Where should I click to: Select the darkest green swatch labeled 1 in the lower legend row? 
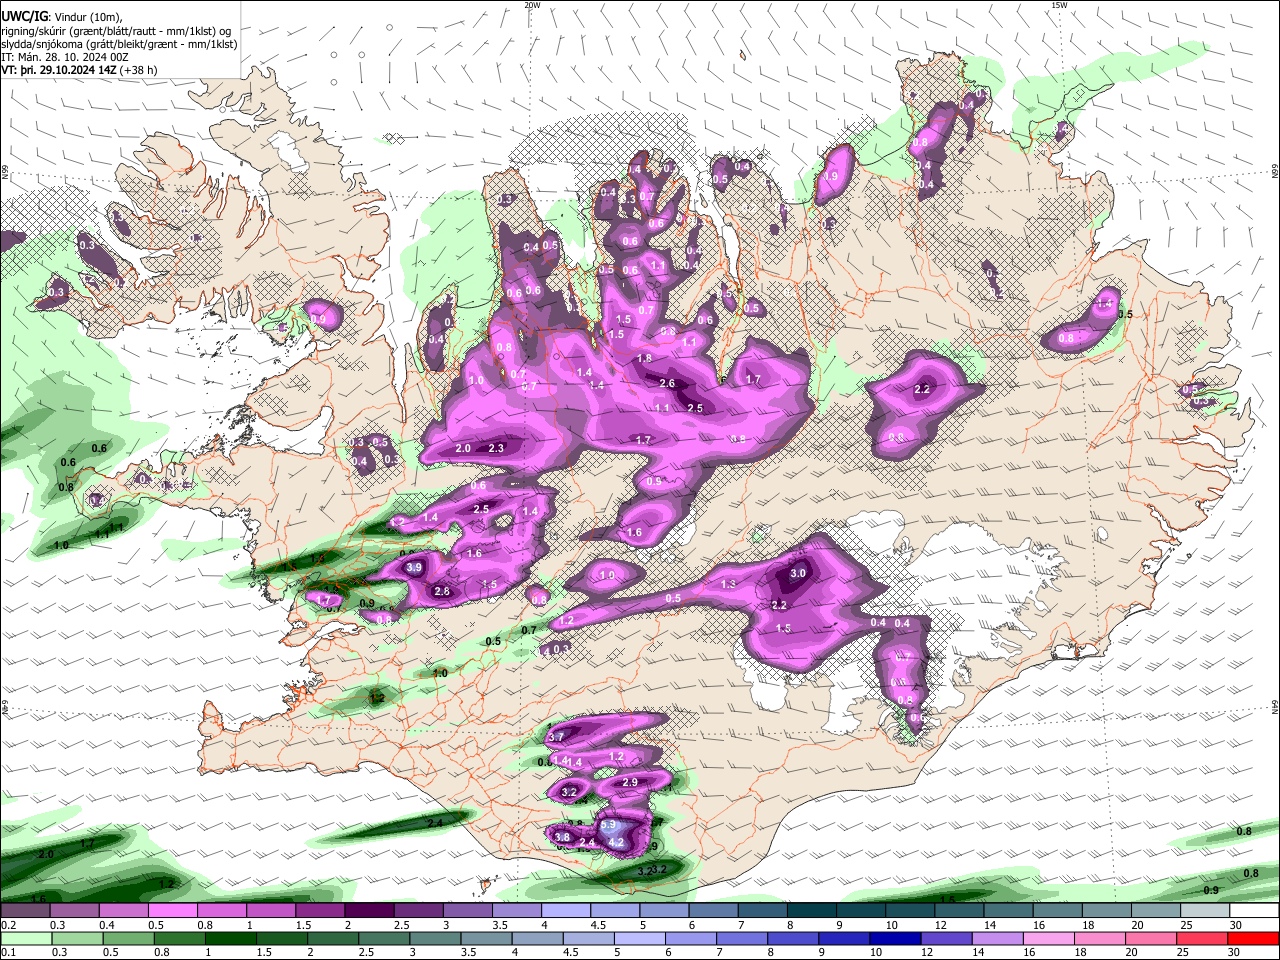tap(230, 938)
